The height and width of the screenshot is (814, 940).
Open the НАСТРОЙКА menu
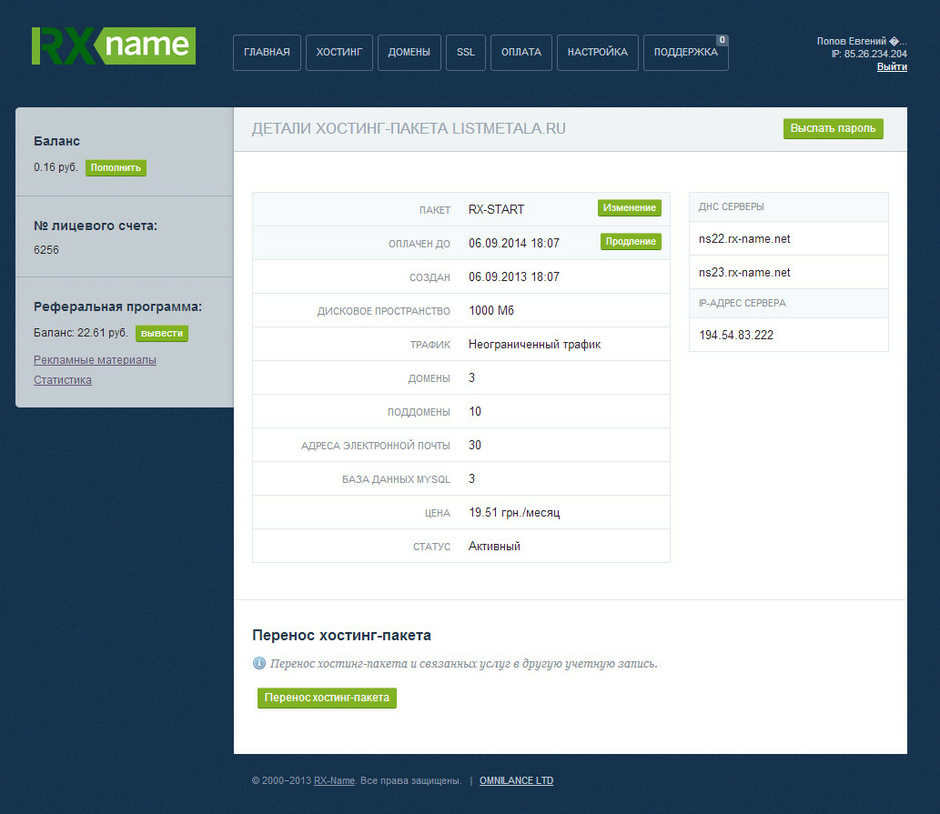click(598, 52)
